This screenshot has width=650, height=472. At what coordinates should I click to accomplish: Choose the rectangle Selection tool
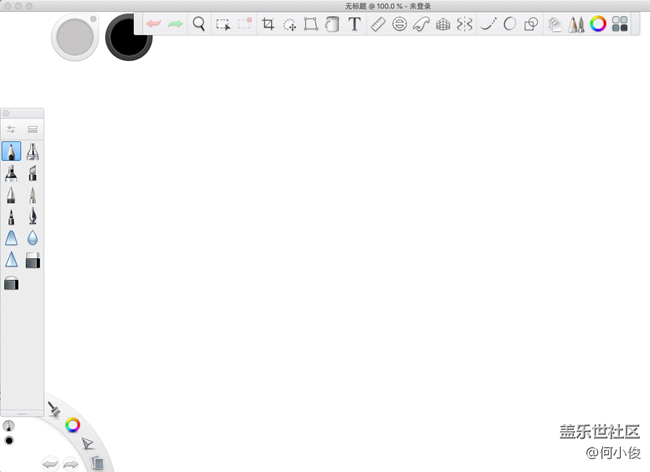coord(222,24)
